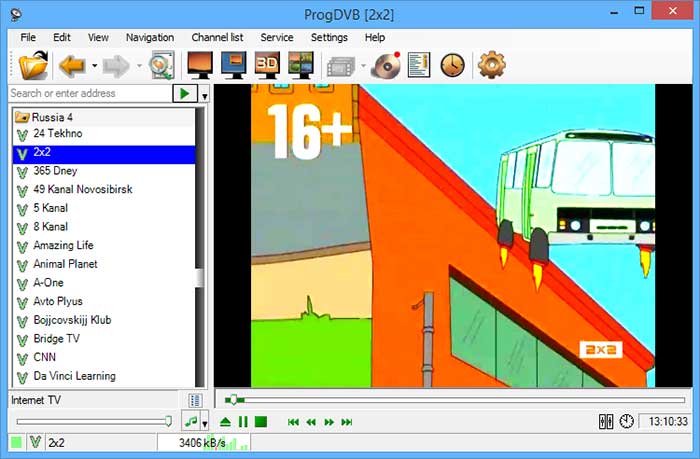
Task: Open the Channel list menu
Action: 217,38
